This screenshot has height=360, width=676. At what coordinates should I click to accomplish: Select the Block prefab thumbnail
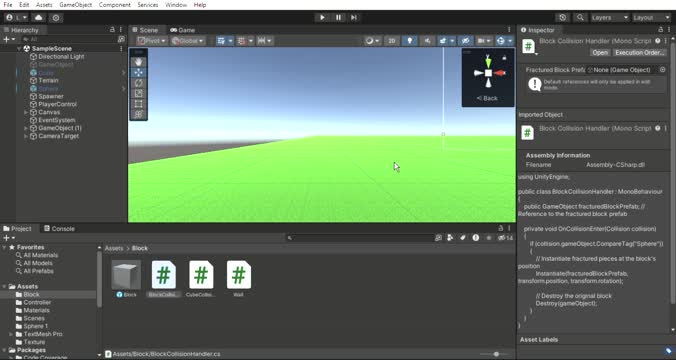(126, 275)
